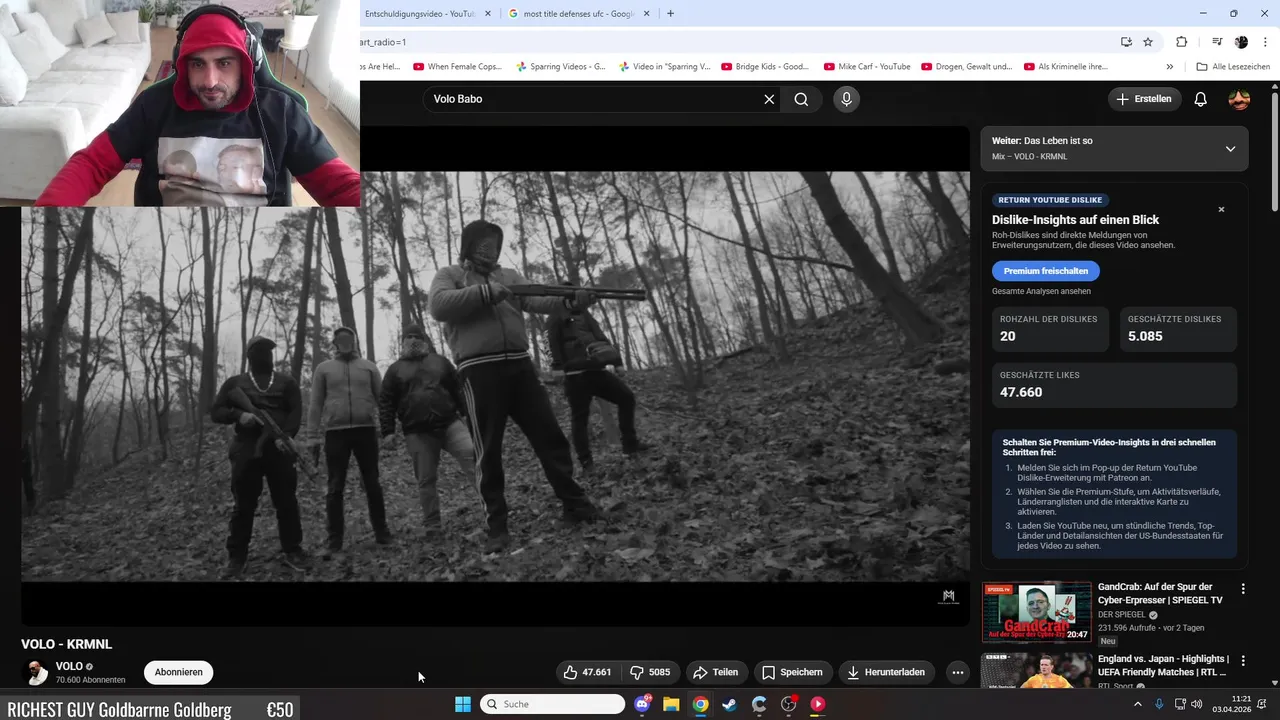
Task: Subscribe with the Abonnieren button
Action: pyautogui.click(x=178, y=672)
